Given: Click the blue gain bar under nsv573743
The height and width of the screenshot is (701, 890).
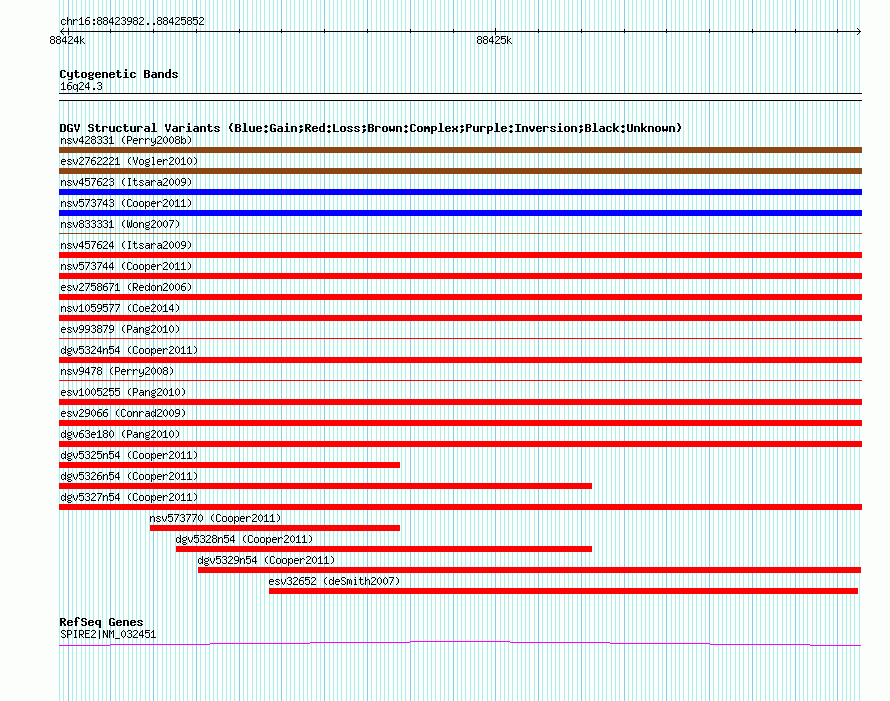Looking at the screenshot, I should point(460,213).
